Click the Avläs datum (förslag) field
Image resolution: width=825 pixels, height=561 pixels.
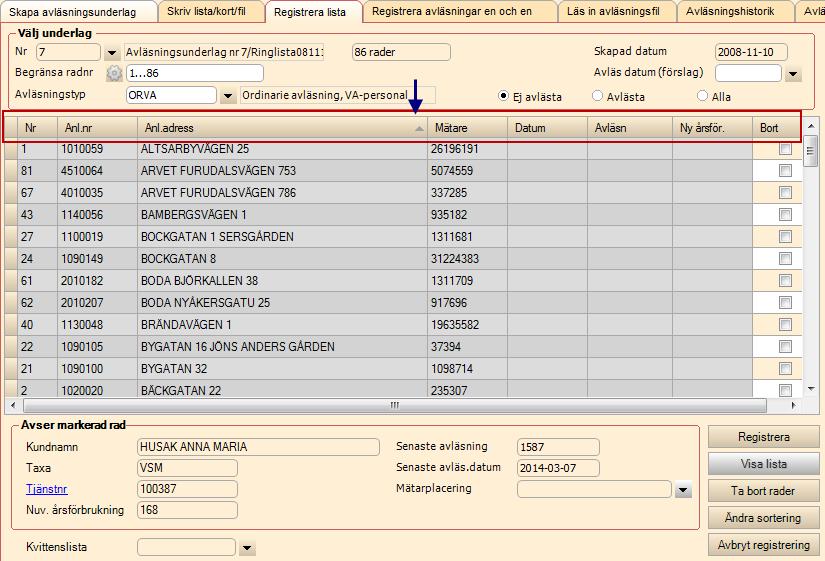(748, 73)
